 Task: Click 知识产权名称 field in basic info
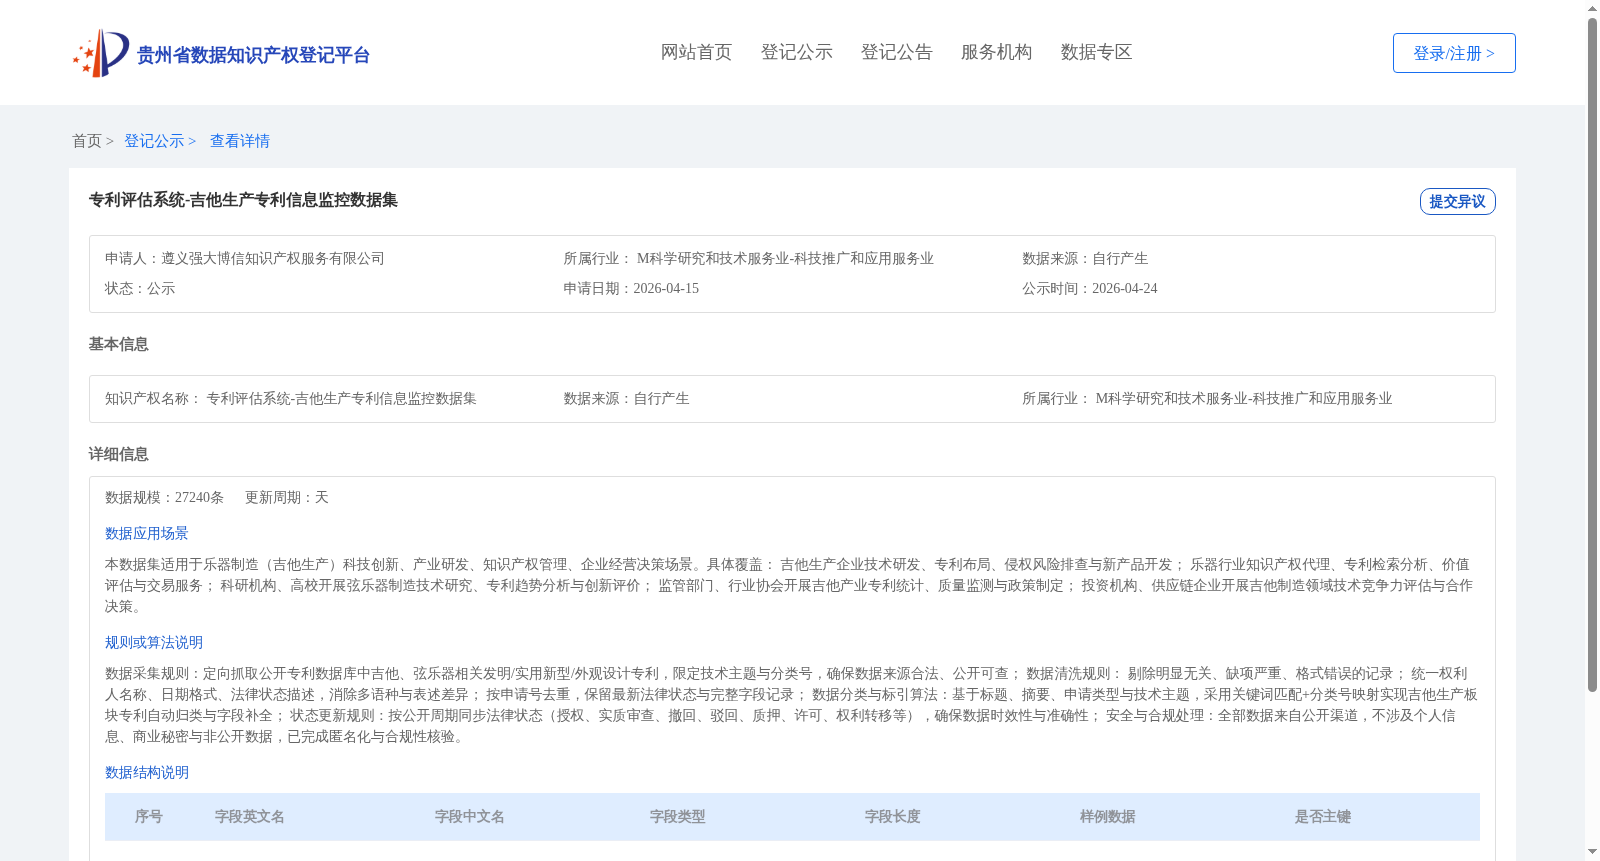coord(291,398)
